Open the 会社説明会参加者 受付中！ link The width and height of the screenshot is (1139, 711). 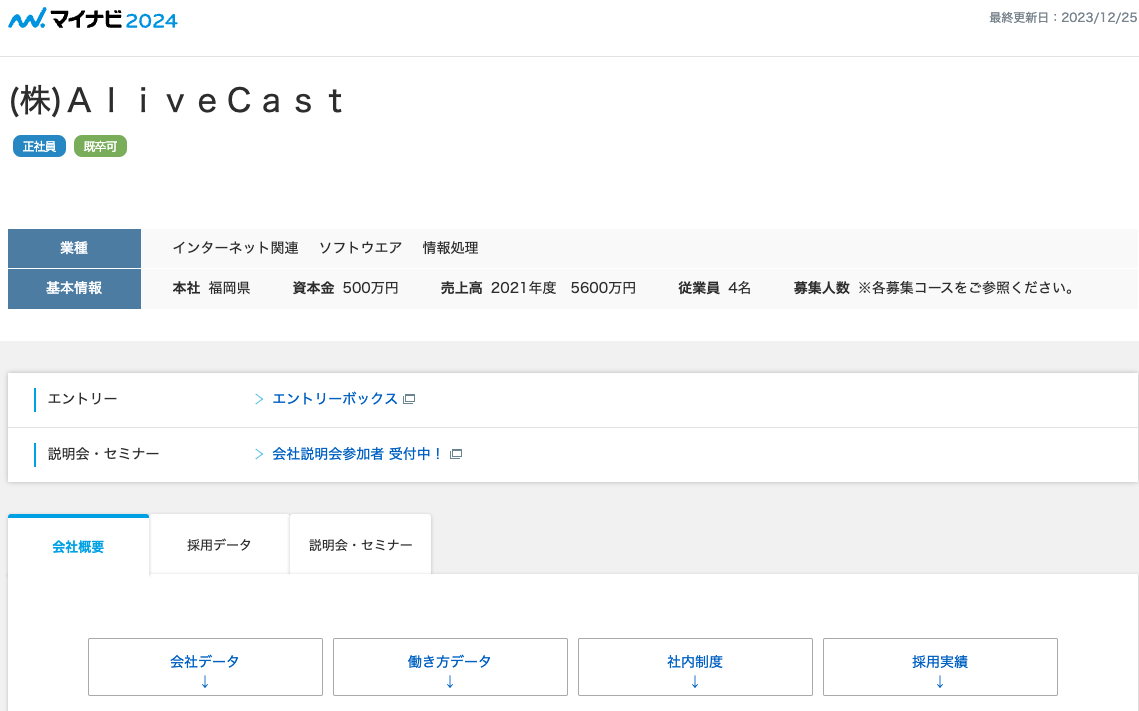point(355,454)
